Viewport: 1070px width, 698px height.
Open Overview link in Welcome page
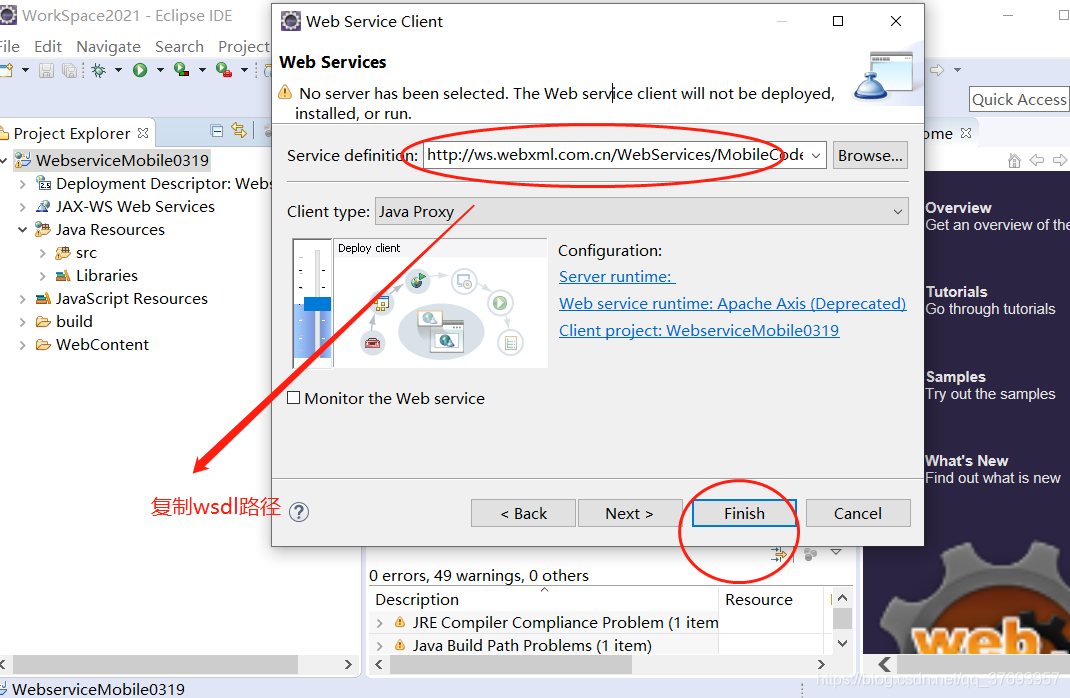pos(958,207)
